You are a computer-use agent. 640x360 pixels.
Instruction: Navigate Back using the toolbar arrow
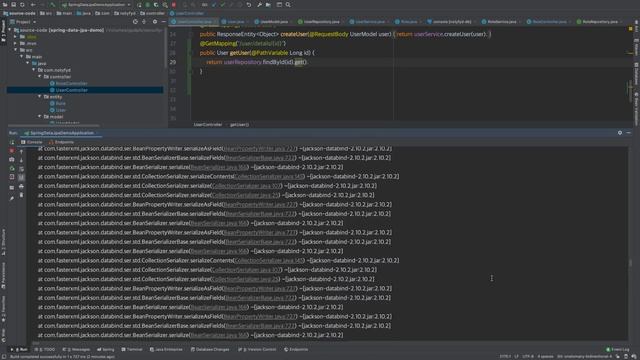[x=33, y=5]
